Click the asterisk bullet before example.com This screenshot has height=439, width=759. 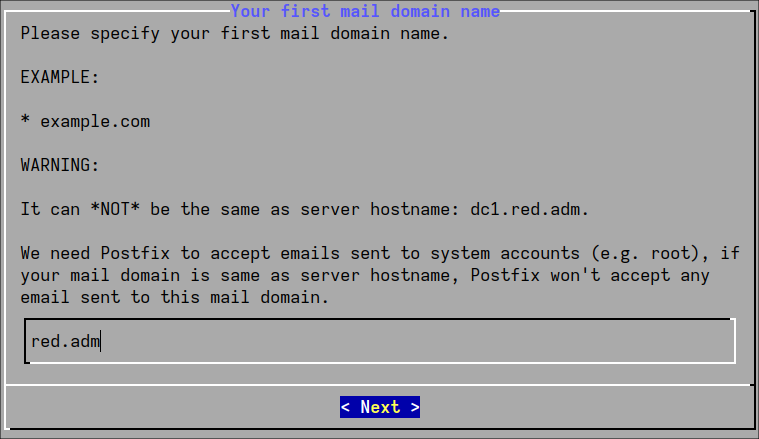click(x=25, y=121)
